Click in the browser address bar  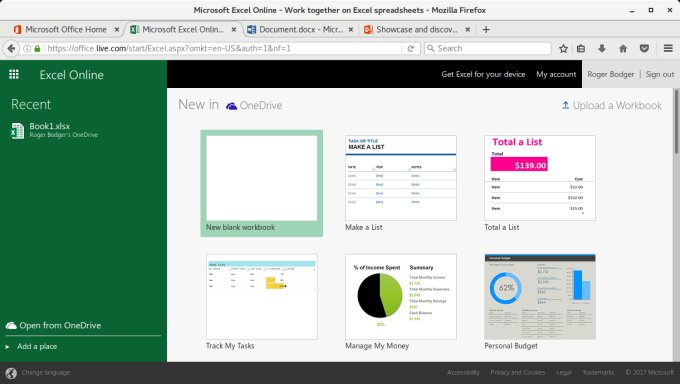(x=223, y=48)
